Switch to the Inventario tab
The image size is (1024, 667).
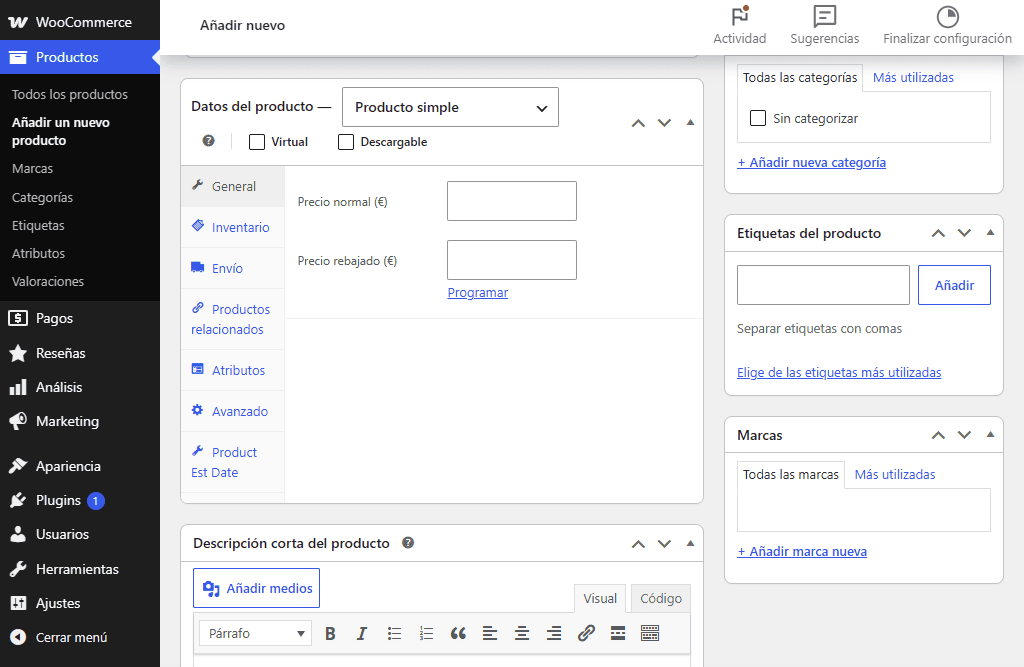tap(232, 227)
